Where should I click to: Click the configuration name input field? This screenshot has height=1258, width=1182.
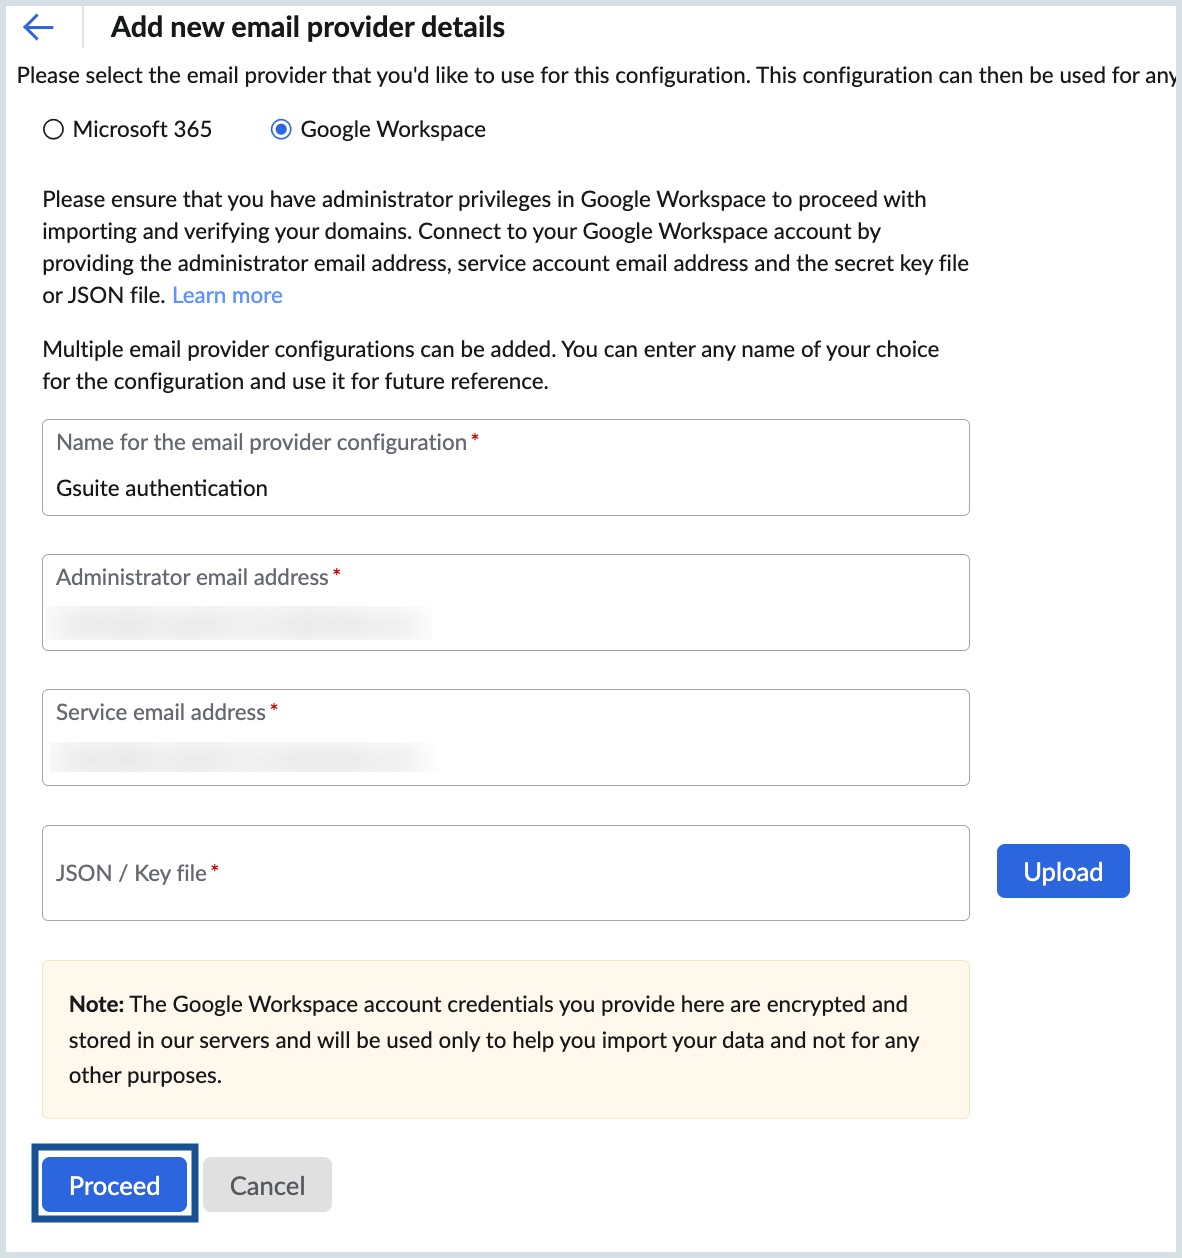(x=505, y=467)
